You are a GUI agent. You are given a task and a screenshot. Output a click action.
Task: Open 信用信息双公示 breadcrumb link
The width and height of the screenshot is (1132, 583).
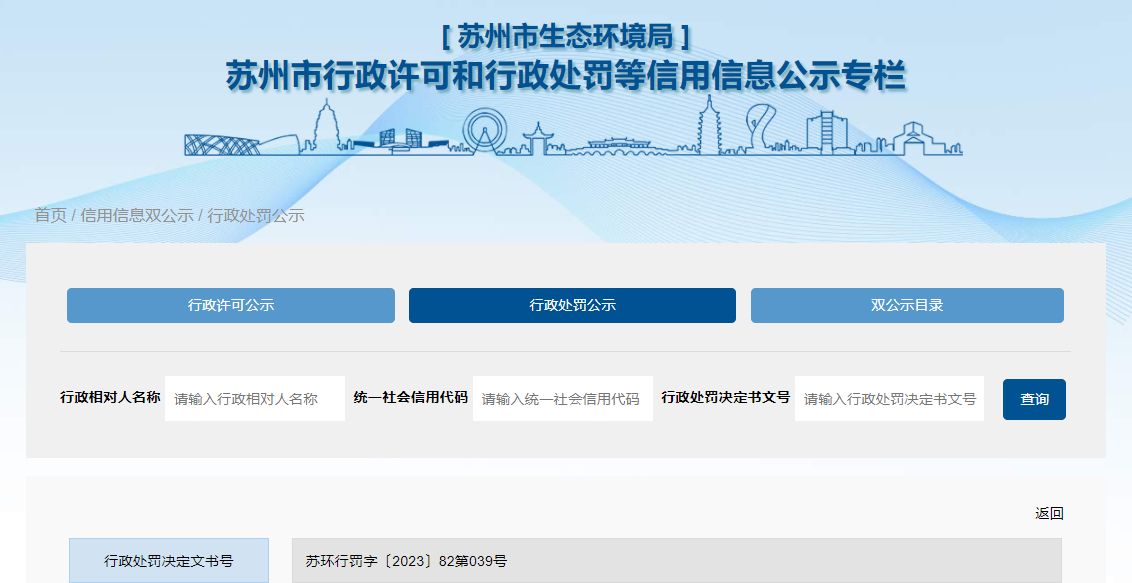[x=137, y=215]
